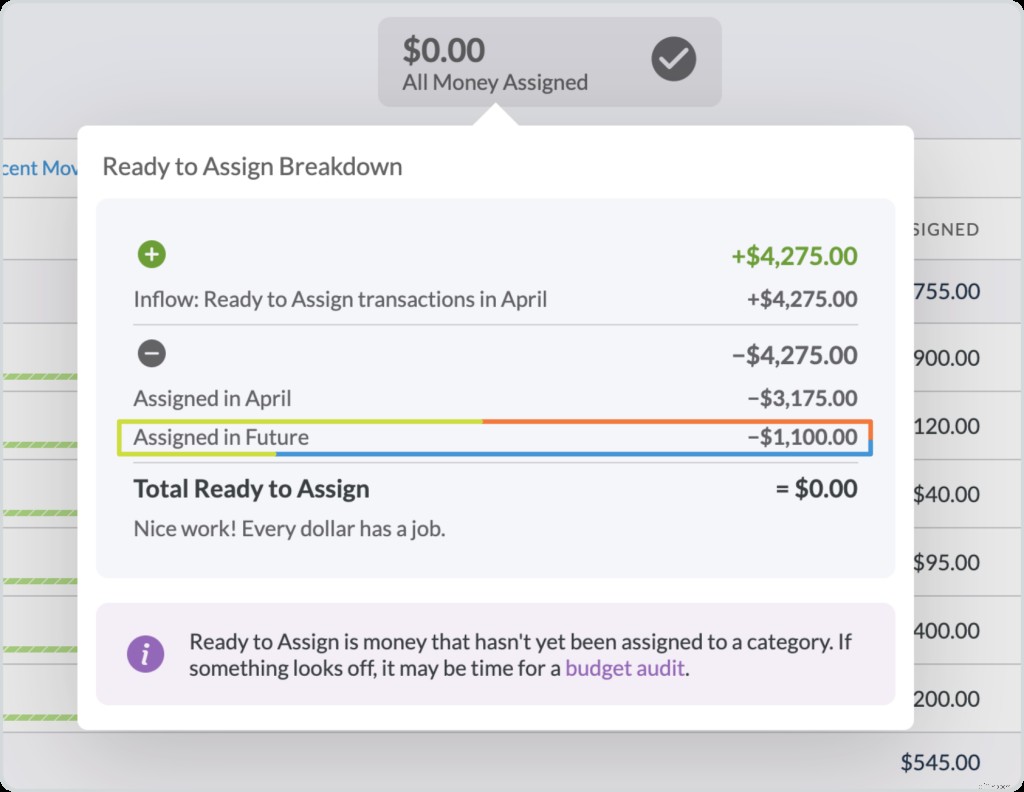This screenshot has height=792, width=1024.
Task: Click the Assigned in April row
Action: 211,398
